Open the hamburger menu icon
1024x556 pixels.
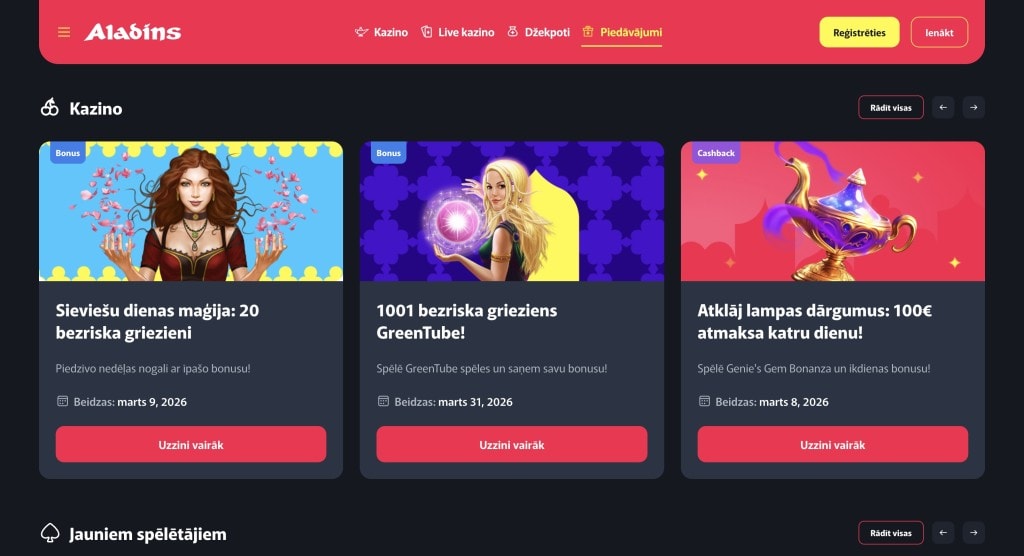tap(63, 32)
